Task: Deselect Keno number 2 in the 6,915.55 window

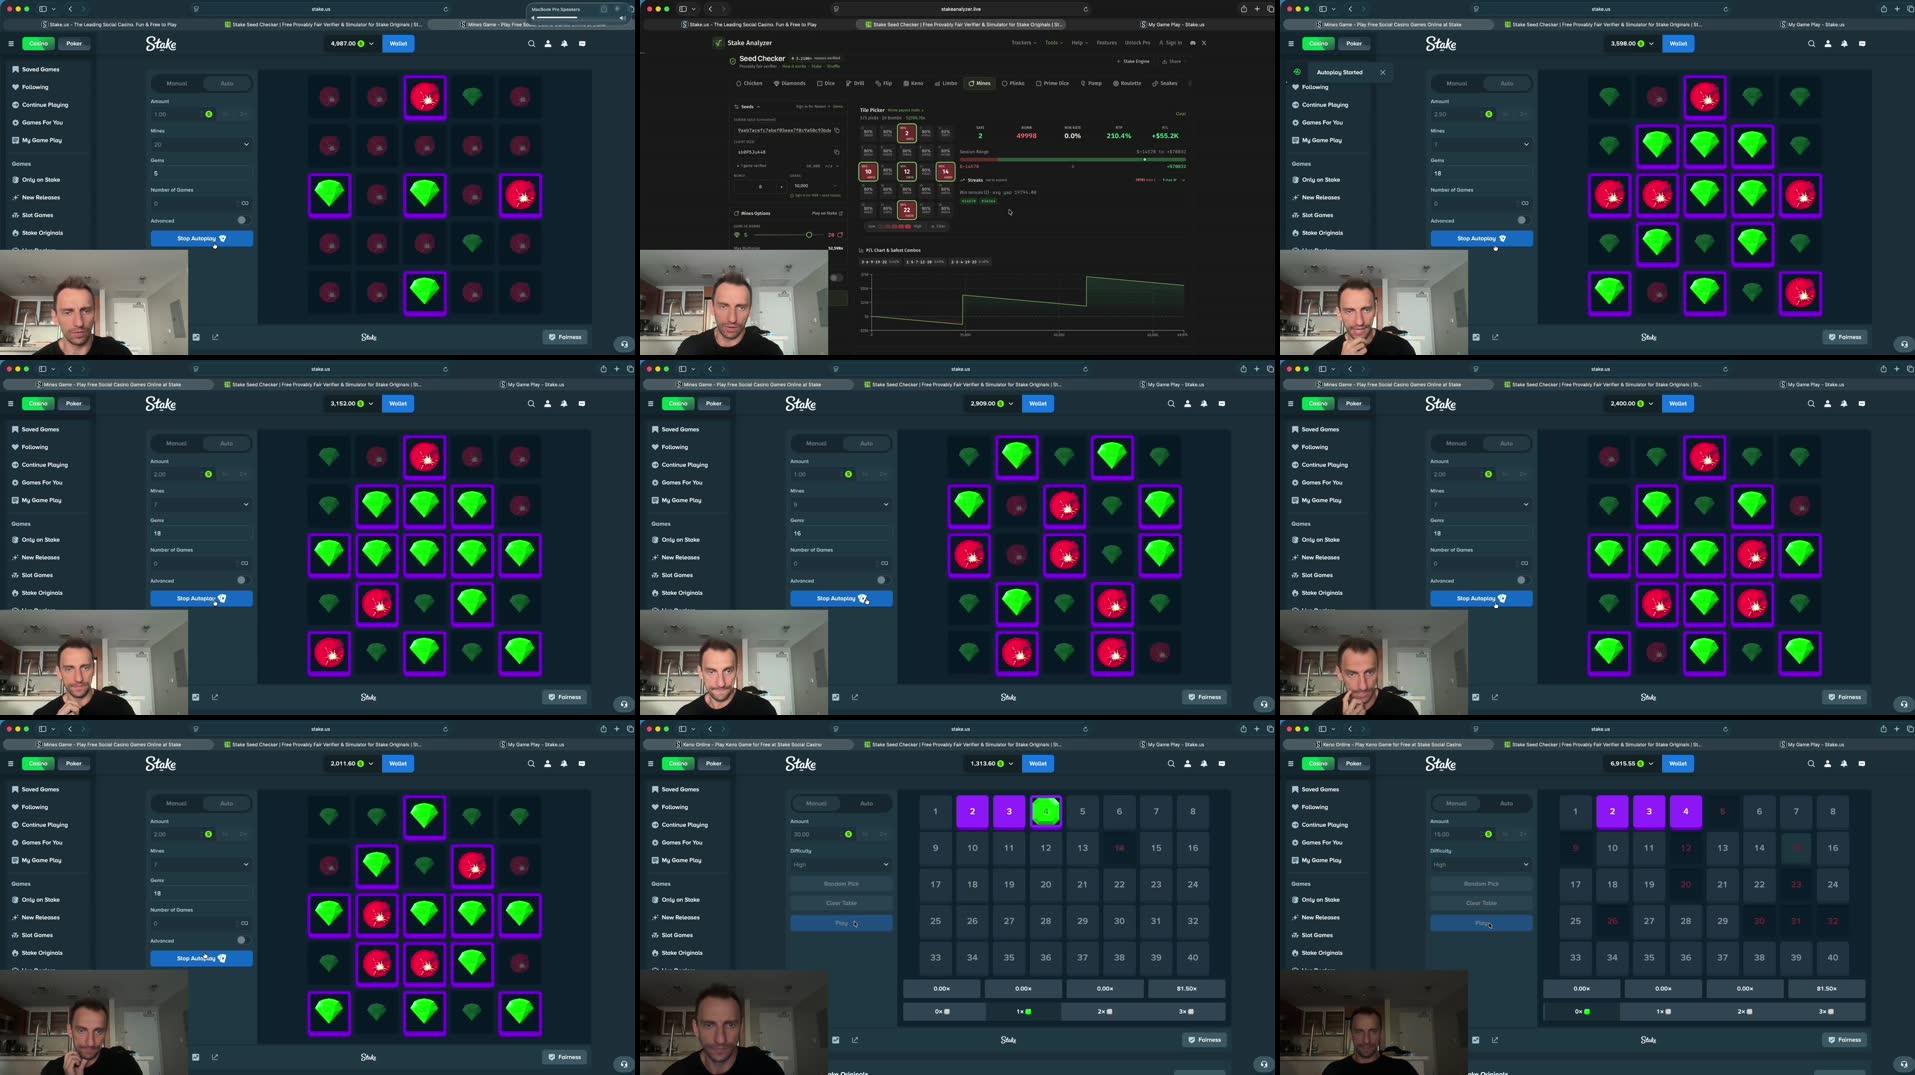Action: (x=1612, y=811)
